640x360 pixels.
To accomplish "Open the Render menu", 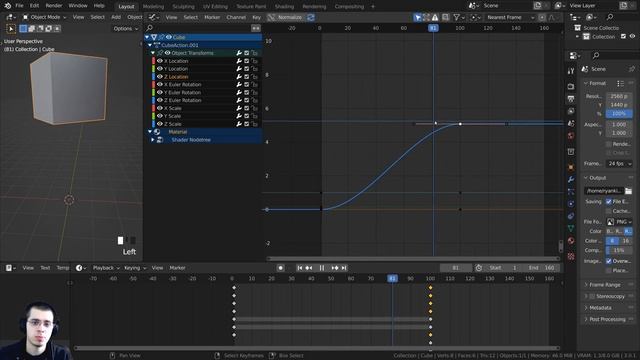I will pyautogui.click(x=54, y=6).
